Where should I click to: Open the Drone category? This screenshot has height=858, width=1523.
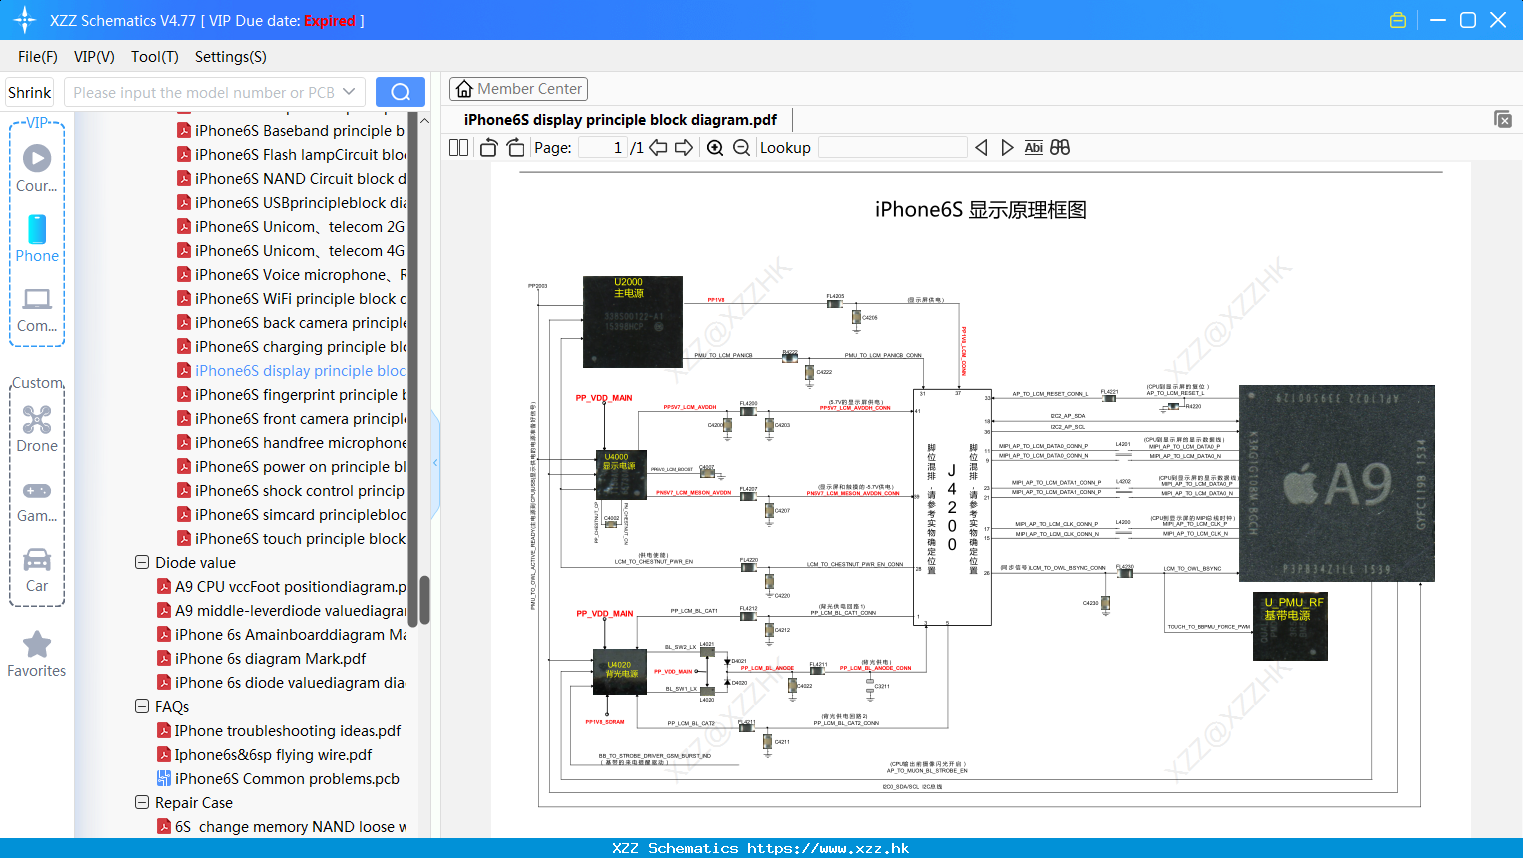click(37, 429)
